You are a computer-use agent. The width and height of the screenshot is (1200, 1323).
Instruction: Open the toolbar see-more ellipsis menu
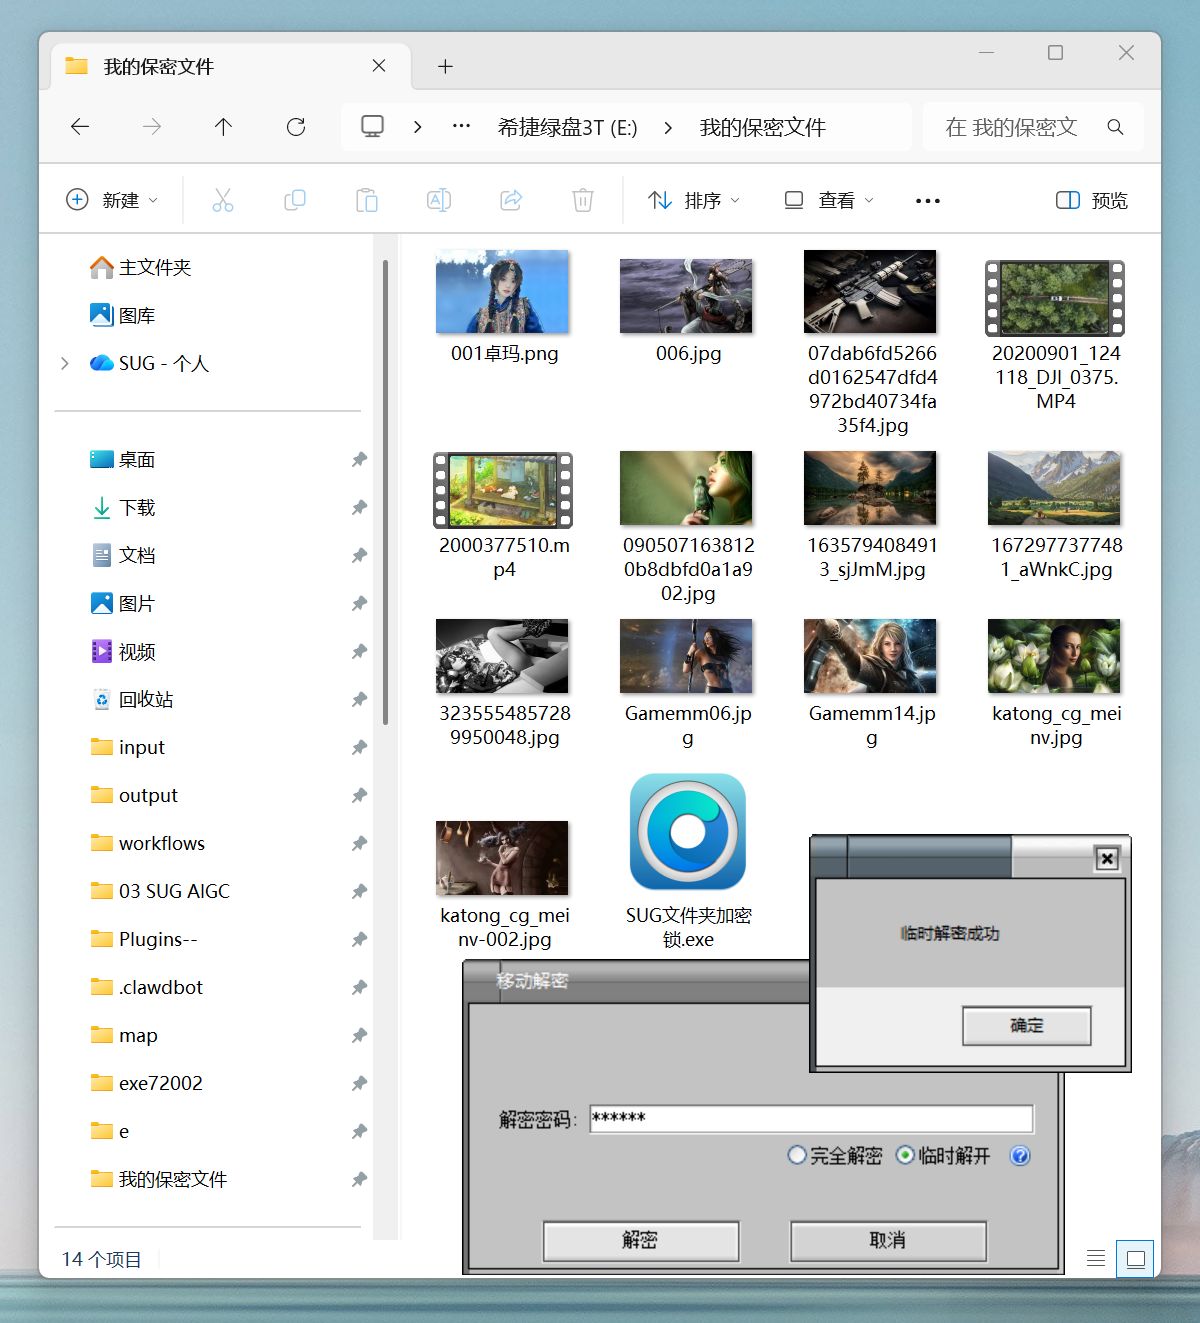coord(927,201)
